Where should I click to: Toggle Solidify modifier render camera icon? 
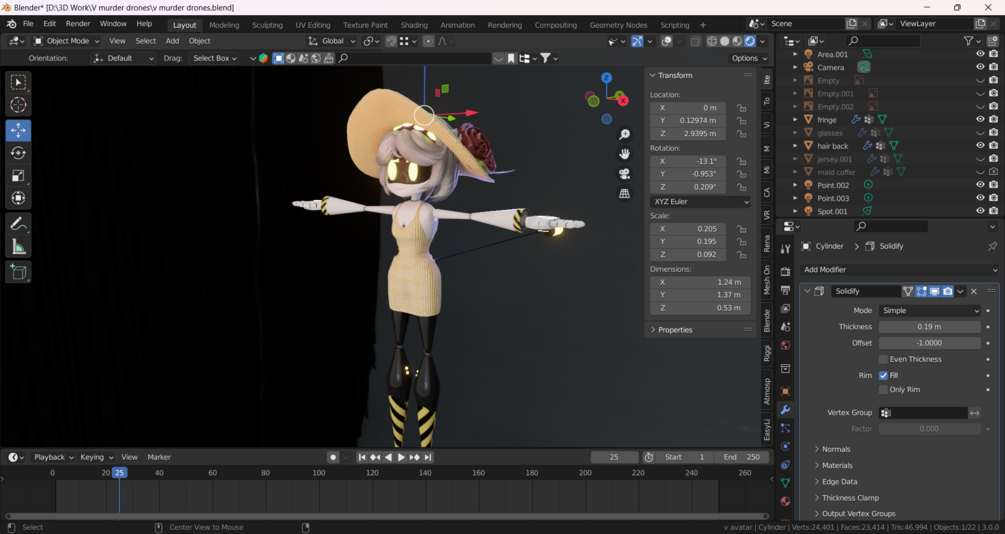click(x=947, y=291)
